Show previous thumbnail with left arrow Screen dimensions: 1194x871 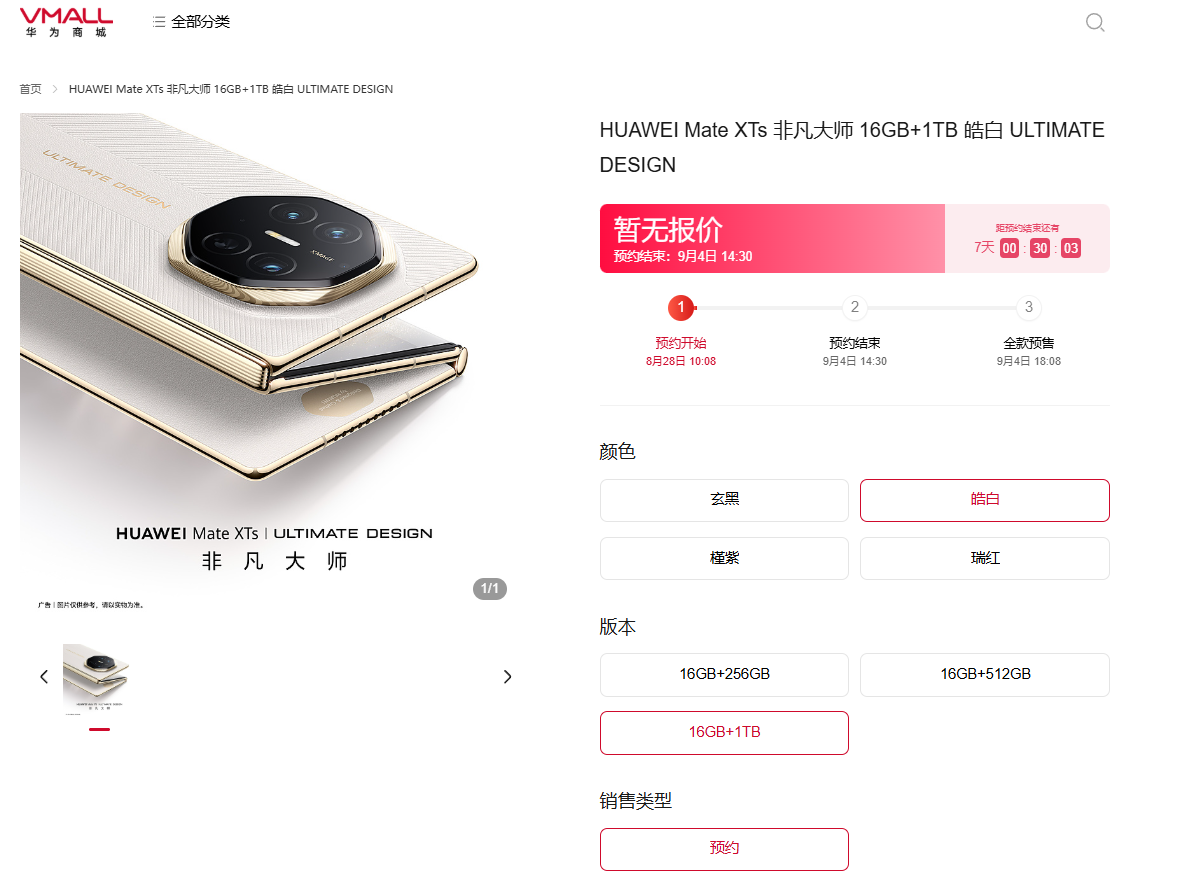click(44, 677)
